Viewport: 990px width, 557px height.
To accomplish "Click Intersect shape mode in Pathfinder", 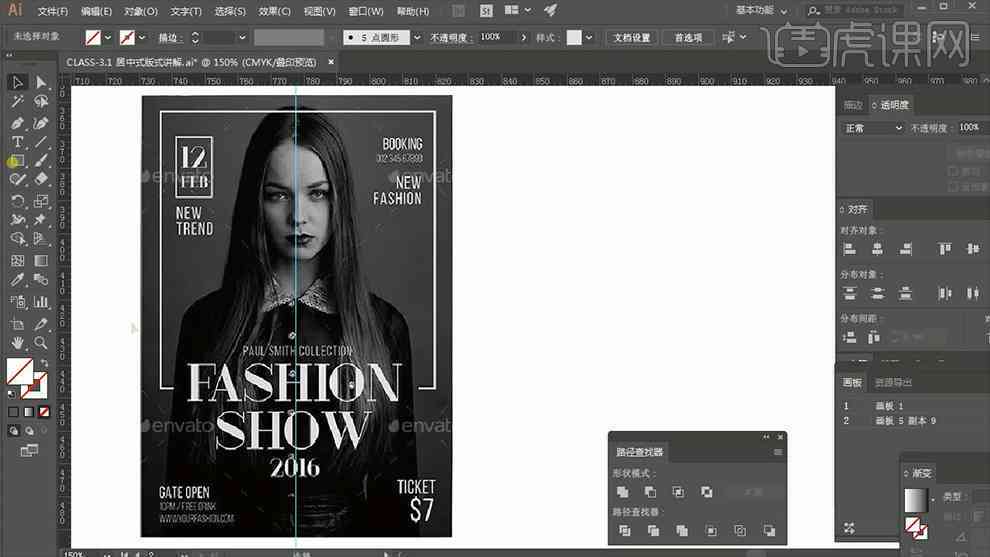I will pyautogui.click(x=678, y=492).
